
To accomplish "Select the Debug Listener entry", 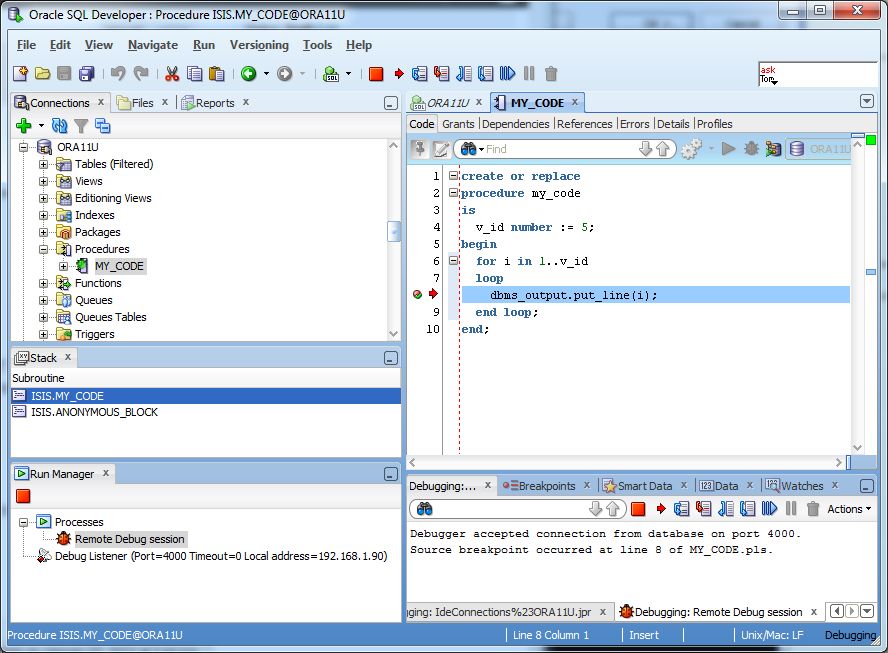I will tap(221, 556).
